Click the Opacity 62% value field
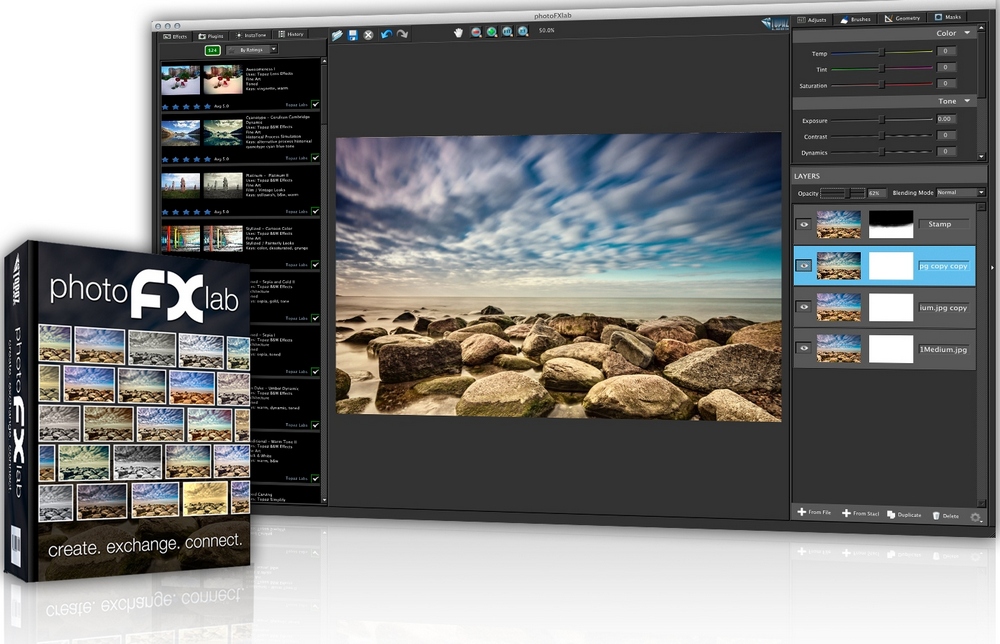 (875, 193)
